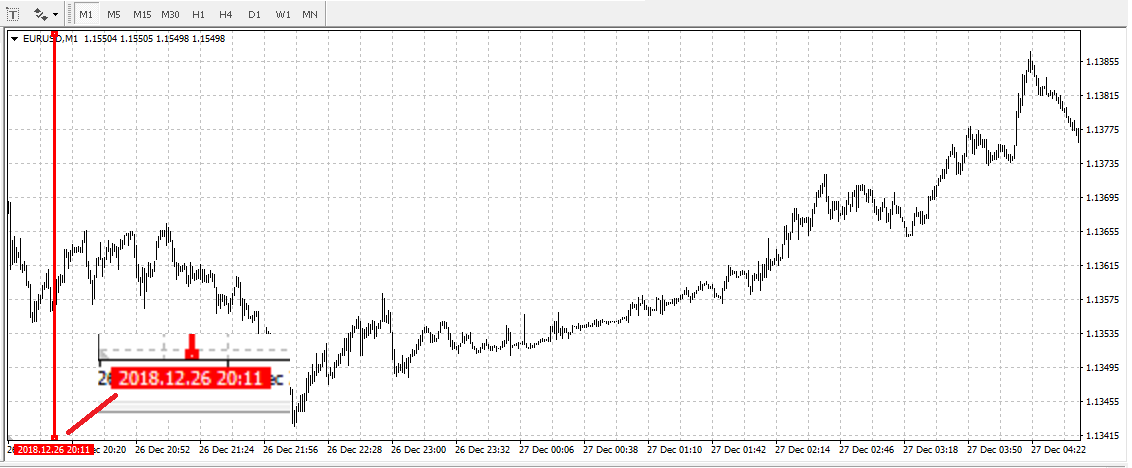The image size is (1132, 468).
Task: Click the 26 Dec 21:56 time label
Action: click(291, 449)
